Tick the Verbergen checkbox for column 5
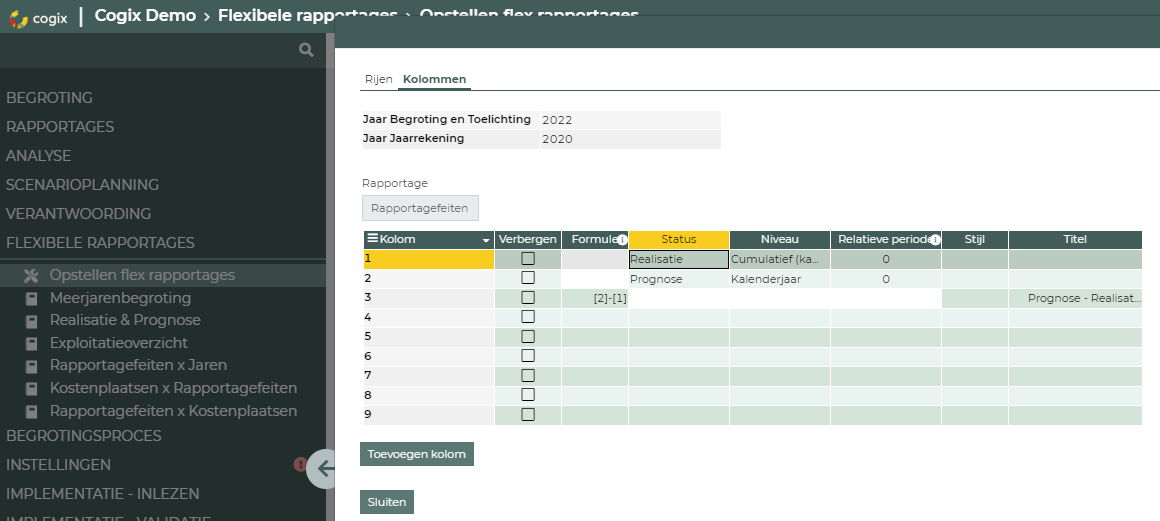The width and height of the screenshot is (1160, 521). 527,336
